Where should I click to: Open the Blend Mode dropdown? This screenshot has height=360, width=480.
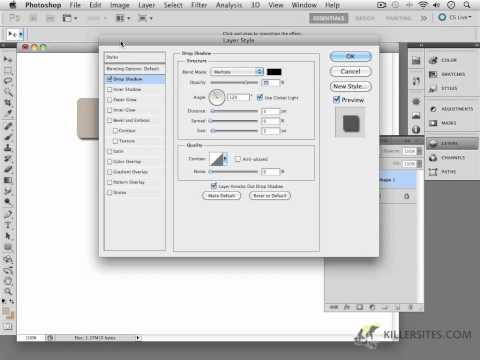click(237, 72)
